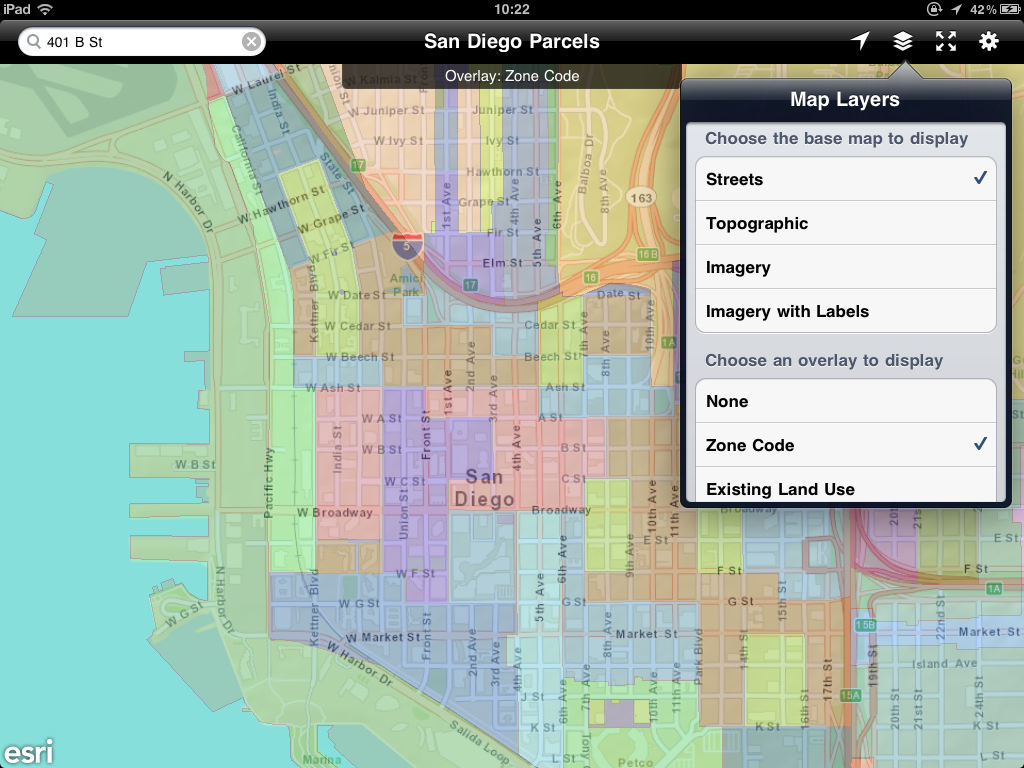Tap the Wi-Fi status icon
Screen dimensions: 1024x768
pos(45,9)
